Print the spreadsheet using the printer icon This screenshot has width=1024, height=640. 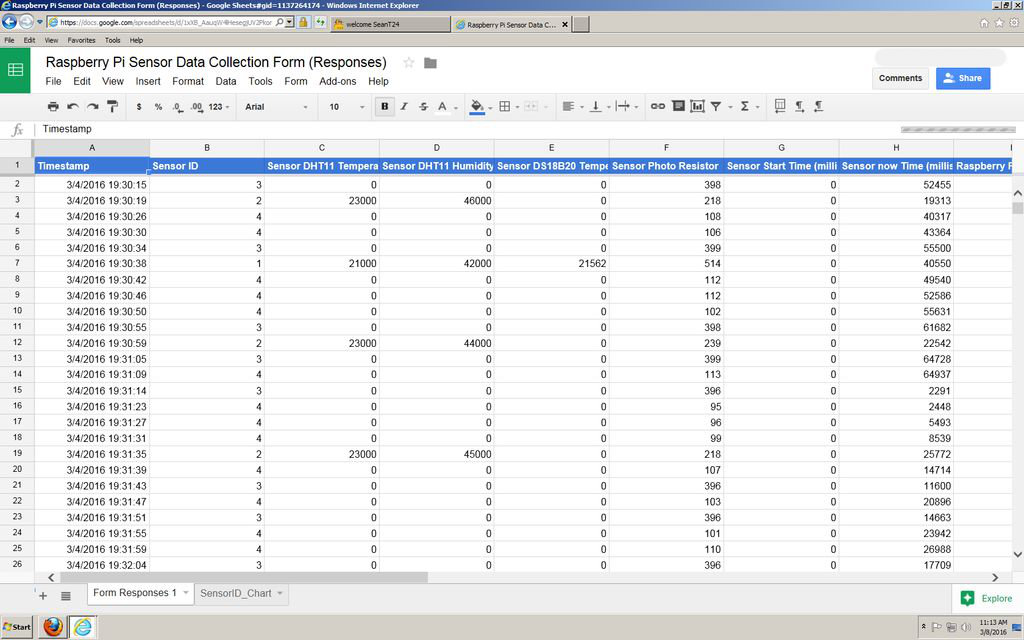pyautogui.click(x=54, y=106)
